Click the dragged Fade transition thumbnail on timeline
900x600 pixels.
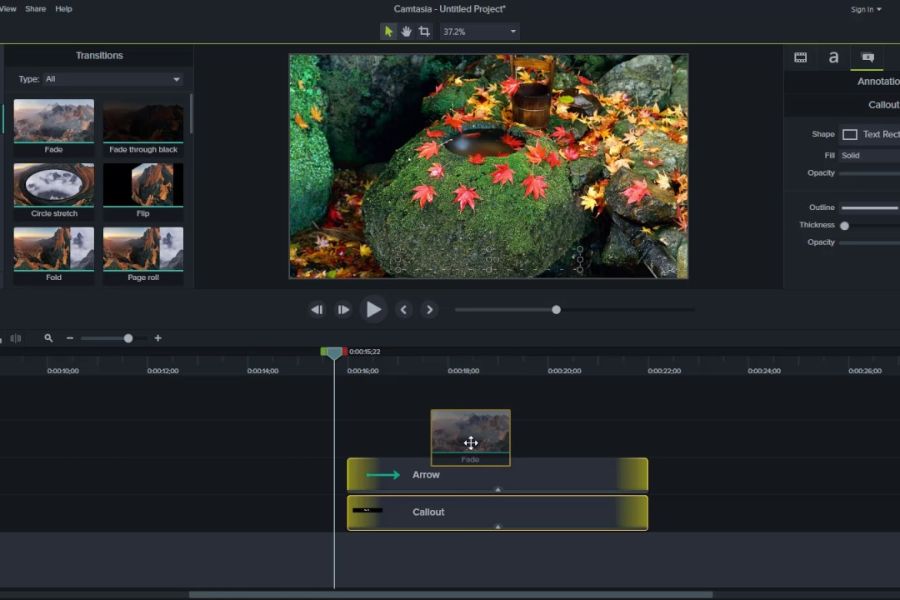471,438
